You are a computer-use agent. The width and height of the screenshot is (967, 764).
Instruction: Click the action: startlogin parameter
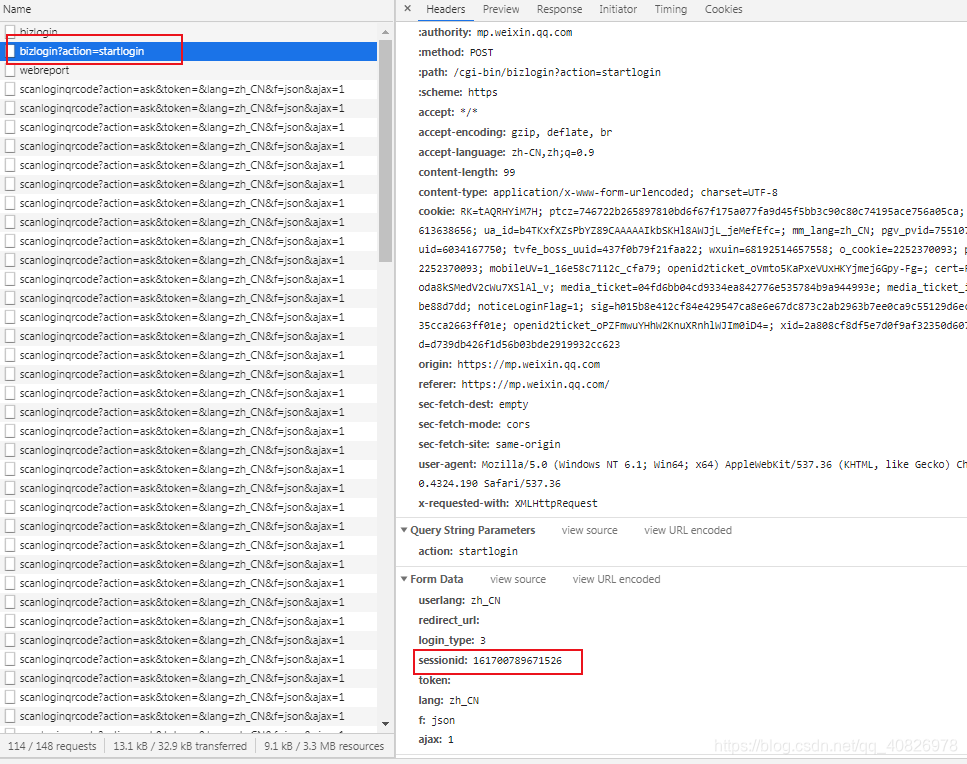click(467, 551)
